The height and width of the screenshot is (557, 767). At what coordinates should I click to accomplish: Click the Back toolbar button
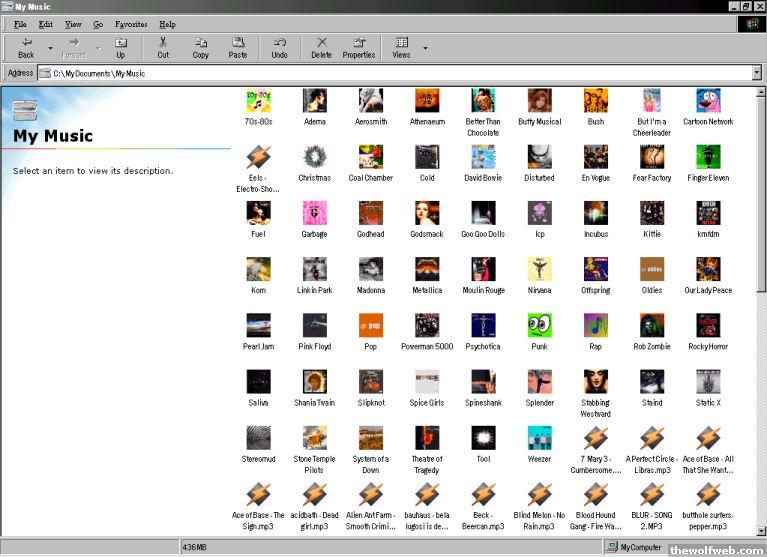pyautogui.click(x=26, y=47)
